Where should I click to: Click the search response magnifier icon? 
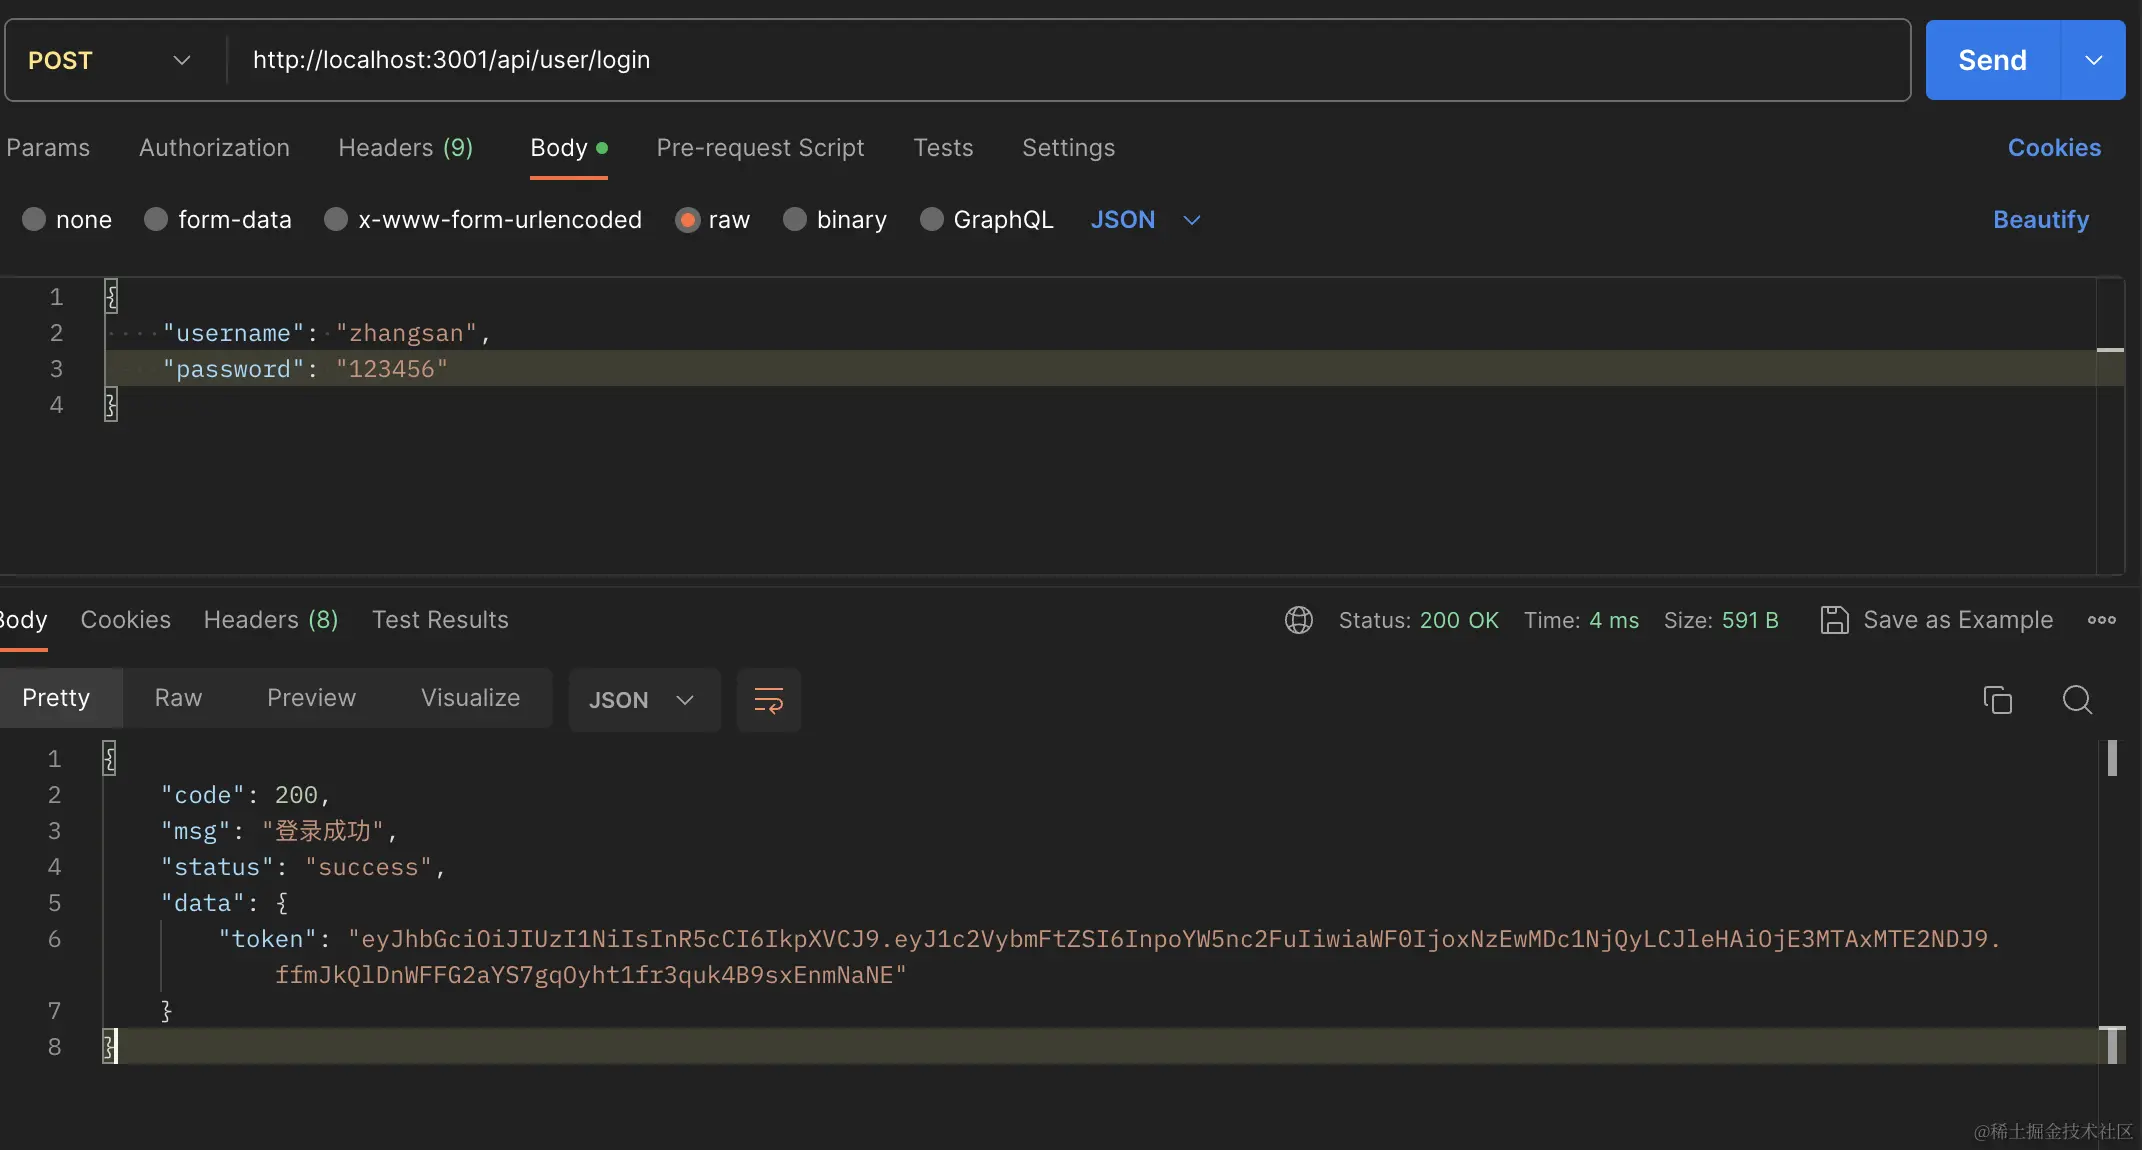[2077, 699]
